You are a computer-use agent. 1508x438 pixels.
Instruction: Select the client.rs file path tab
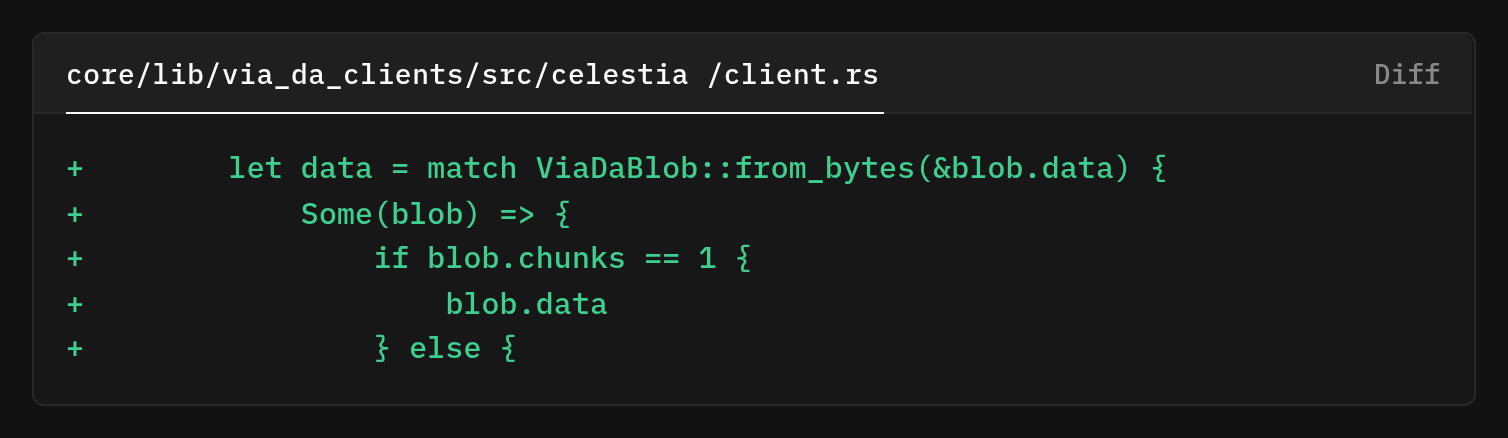coord(472,75)
